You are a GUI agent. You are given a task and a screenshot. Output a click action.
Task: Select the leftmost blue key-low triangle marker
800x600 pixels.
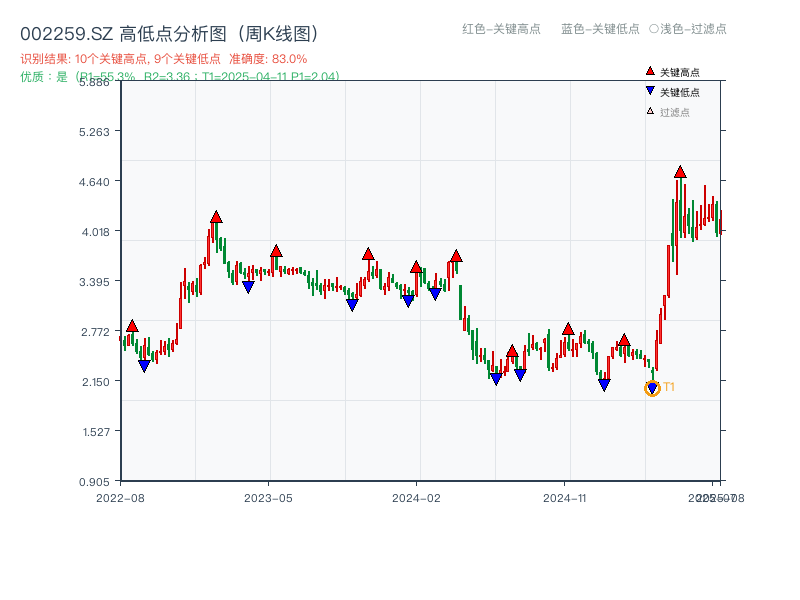coord(144,366)
